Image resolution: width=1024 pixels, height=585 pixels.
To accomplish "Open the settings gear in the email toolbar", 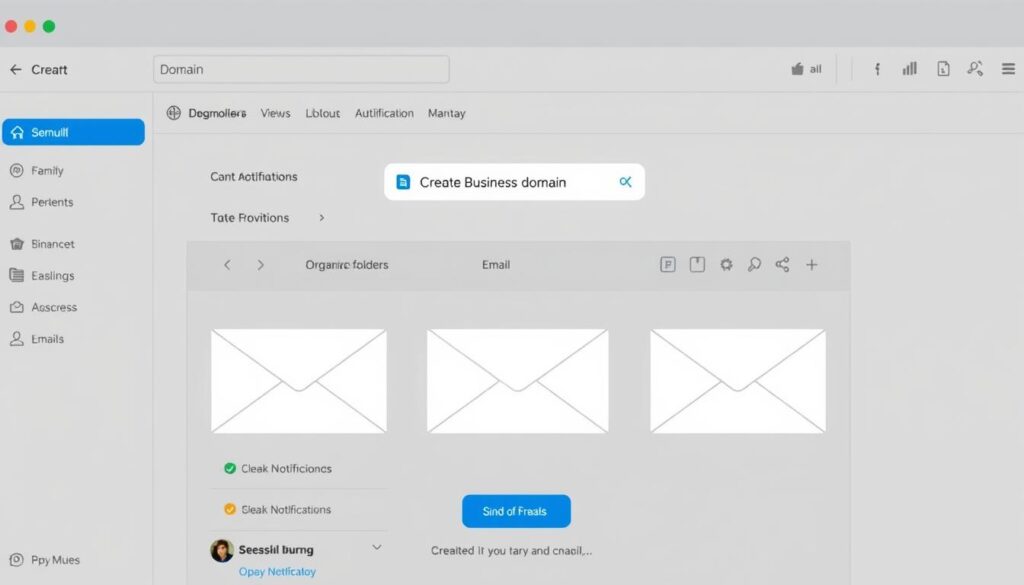I will tap(726, 264).
